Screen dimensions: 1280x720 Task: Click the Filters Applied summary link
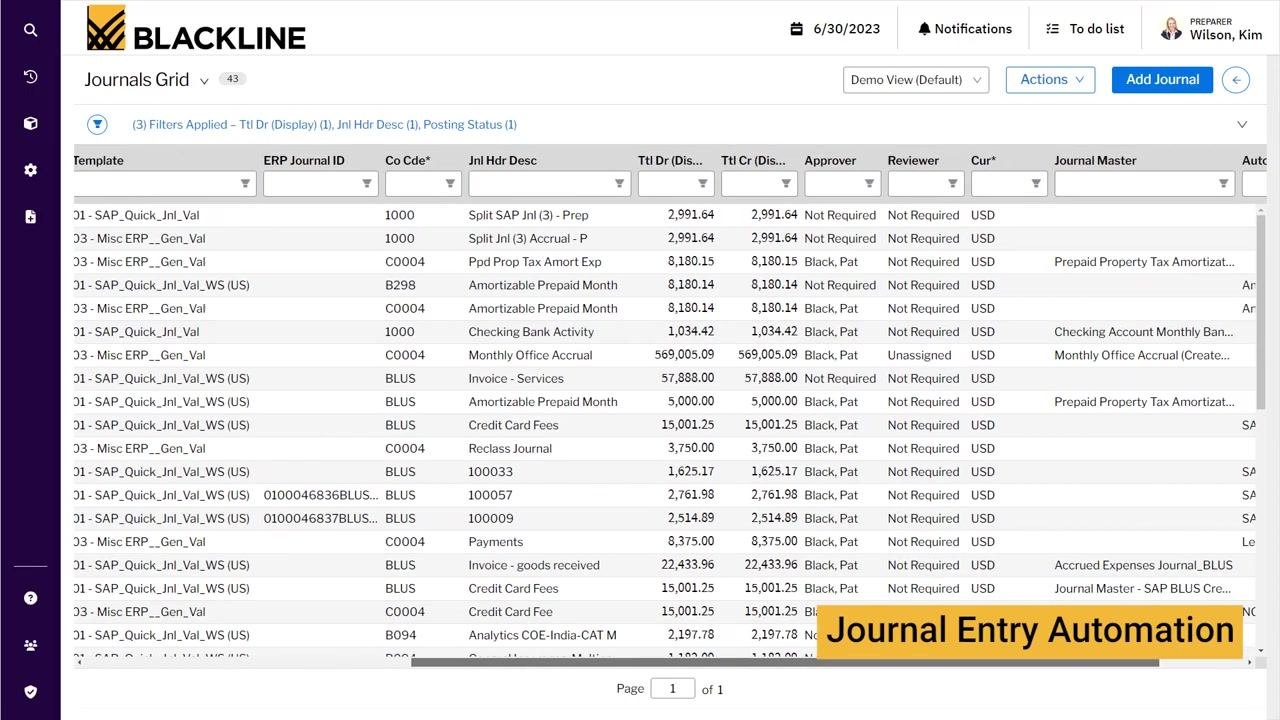(x=324, y=125)
